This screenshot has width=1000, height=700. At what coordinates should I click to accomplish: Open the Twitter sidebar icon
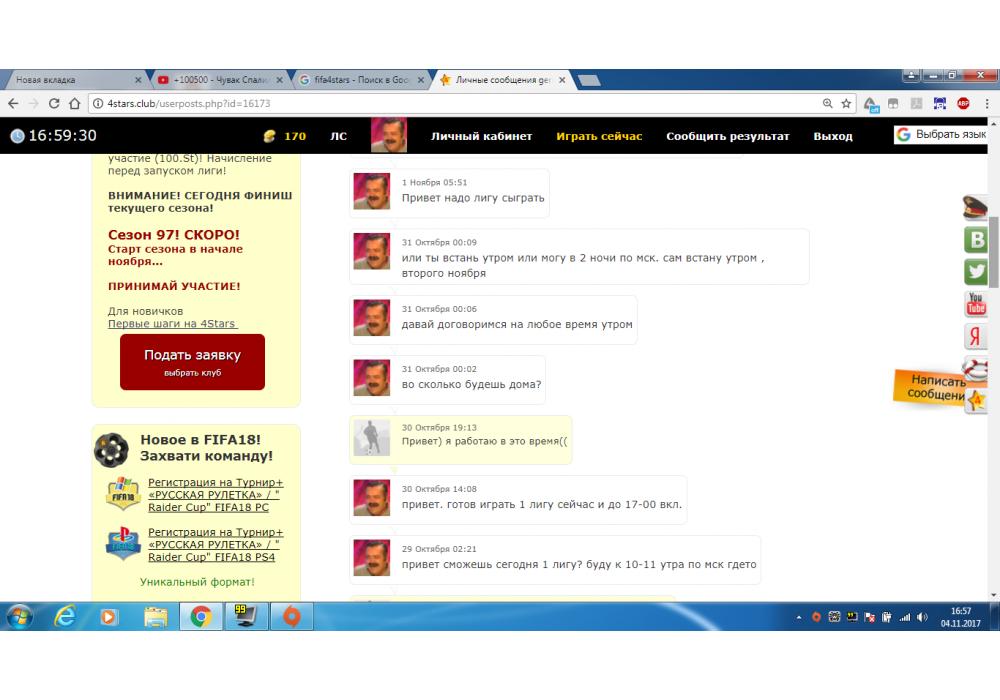[x=976, y=271]
